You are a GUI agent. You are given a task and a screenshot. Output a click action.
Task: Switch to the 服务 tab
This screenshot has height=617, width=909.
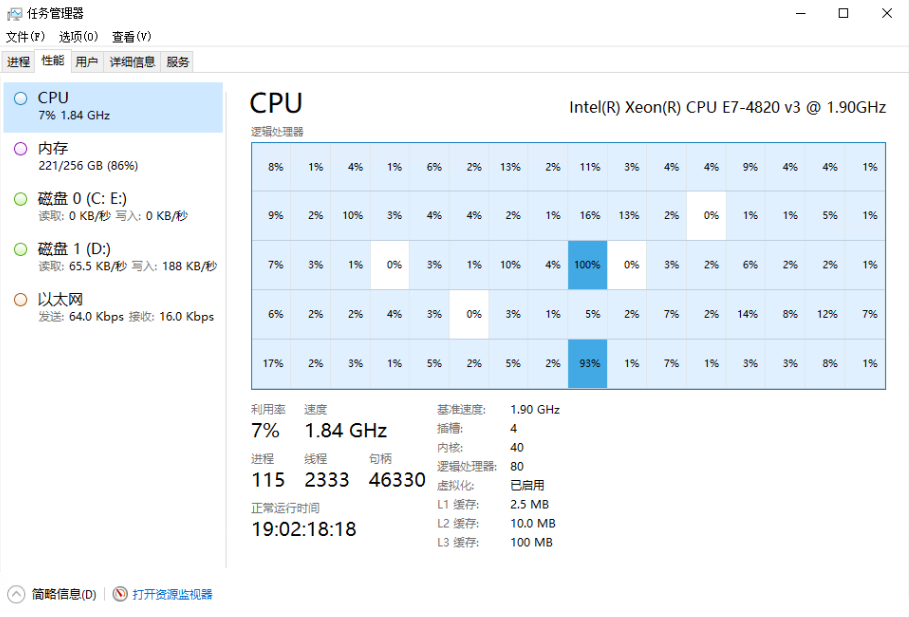point(177,61)
